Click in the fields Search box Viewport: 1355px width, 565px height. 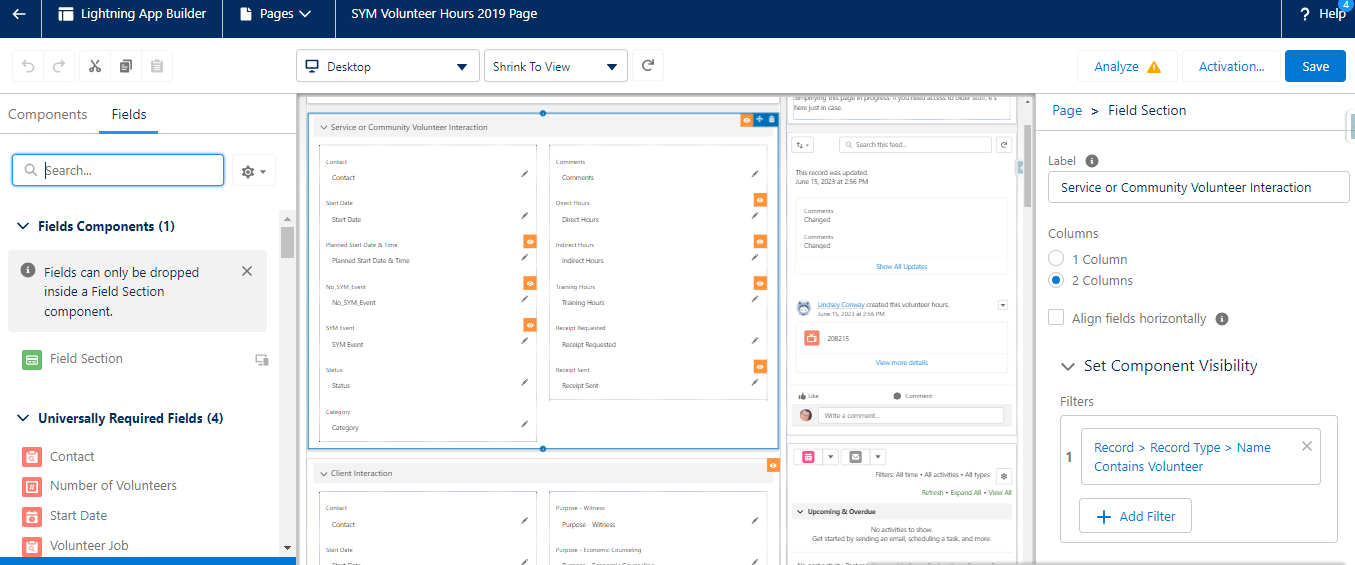[x=118, y=170]
